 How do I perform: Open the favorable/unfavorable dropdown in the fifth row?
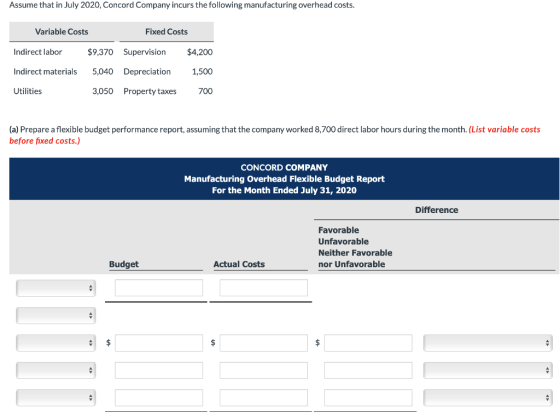pos(488,398)
